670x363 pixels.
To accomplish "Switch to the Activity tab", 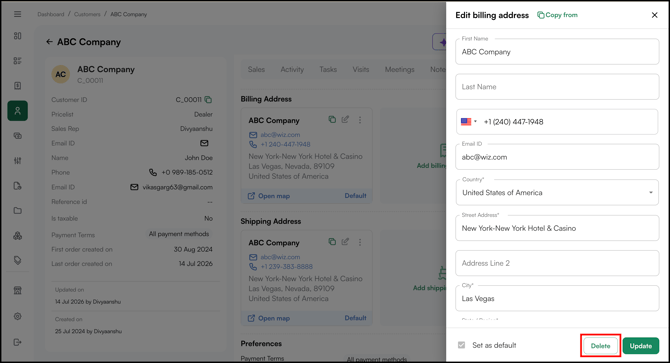I will (x=292, y=70).
